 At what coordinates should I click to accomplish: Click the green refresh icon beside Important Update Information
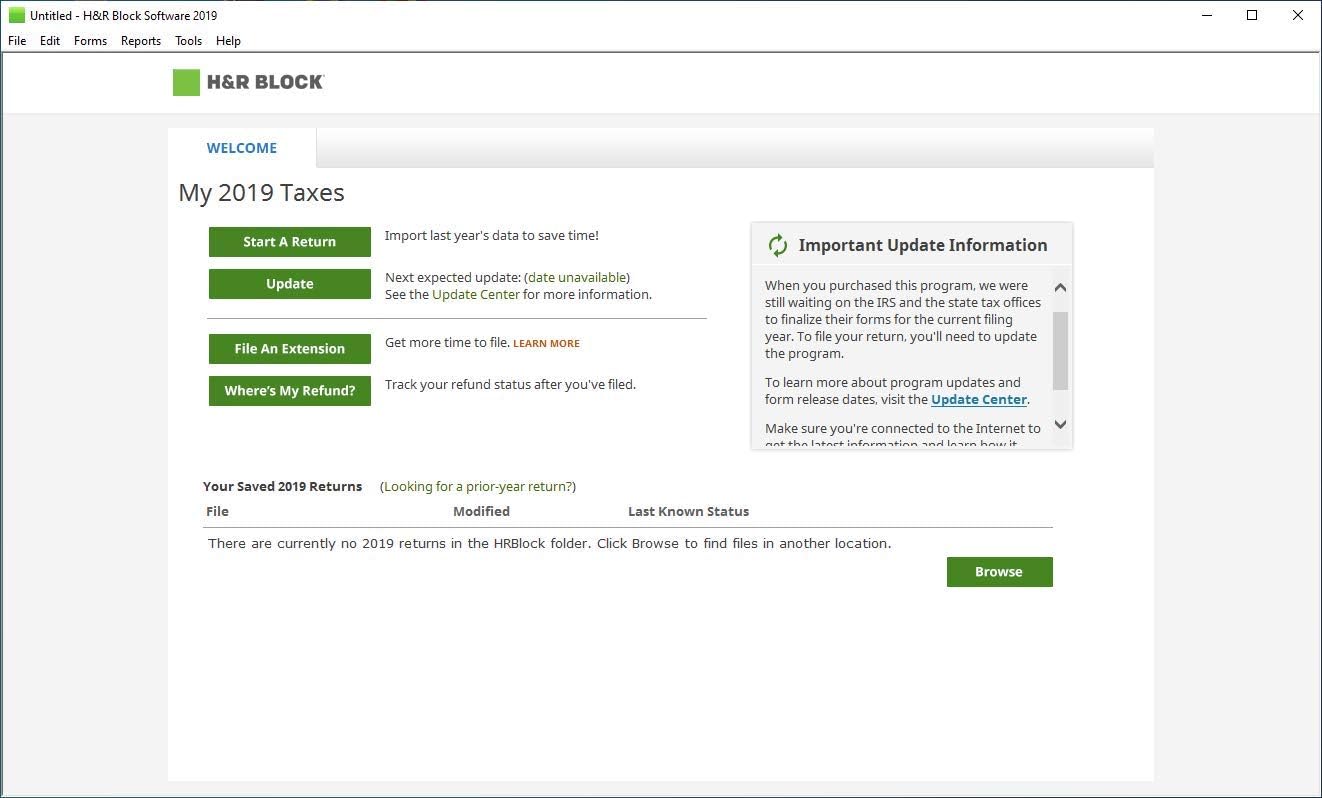point(777,245)
